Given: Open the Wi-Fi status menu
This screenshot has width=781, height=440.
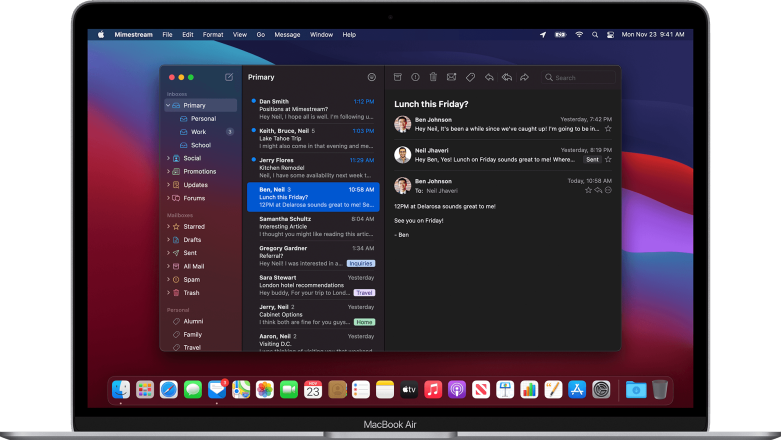Looking at the screenshot, I should pyautogui.click(x=579, y=35).
